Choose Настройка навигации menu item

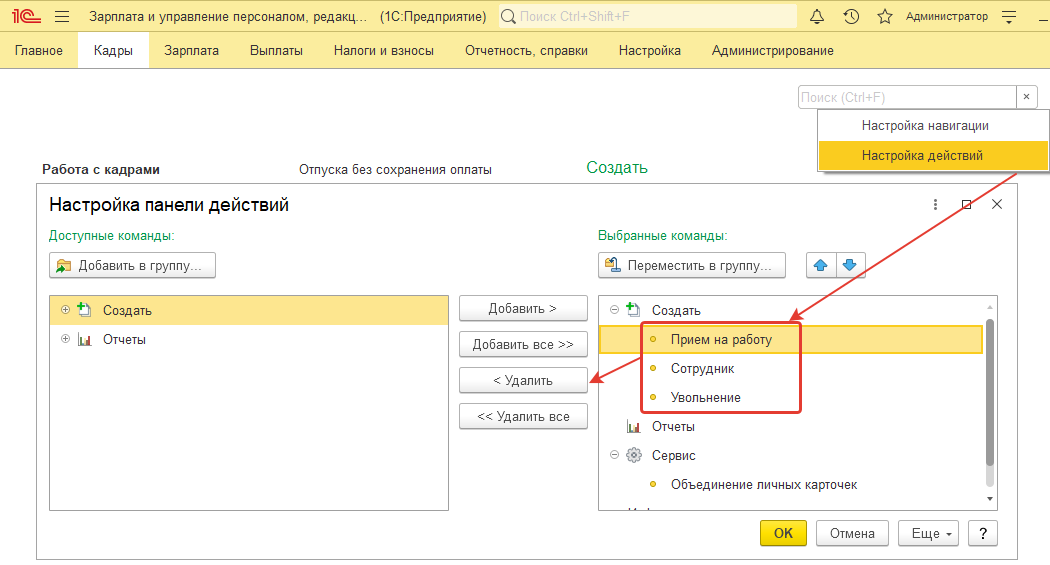pyautogui.click(x=925, y=126)
